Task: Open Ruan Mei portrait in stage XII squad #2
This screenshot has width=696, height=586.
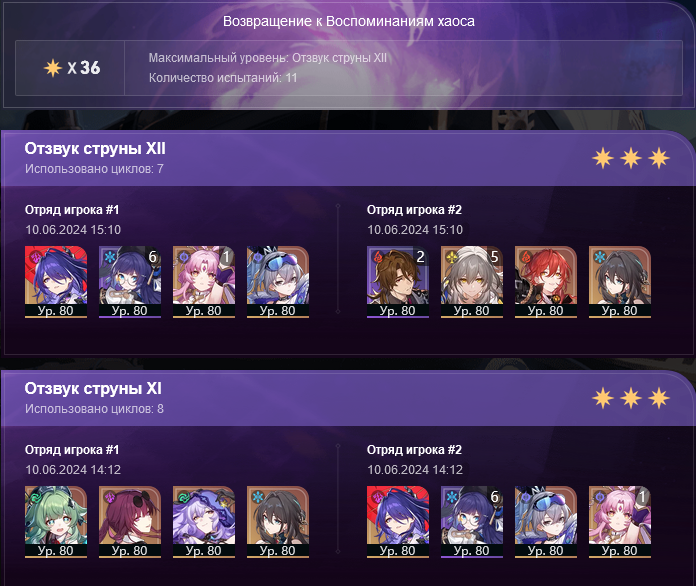Action: pyautogui.click(x=620, y=282)
